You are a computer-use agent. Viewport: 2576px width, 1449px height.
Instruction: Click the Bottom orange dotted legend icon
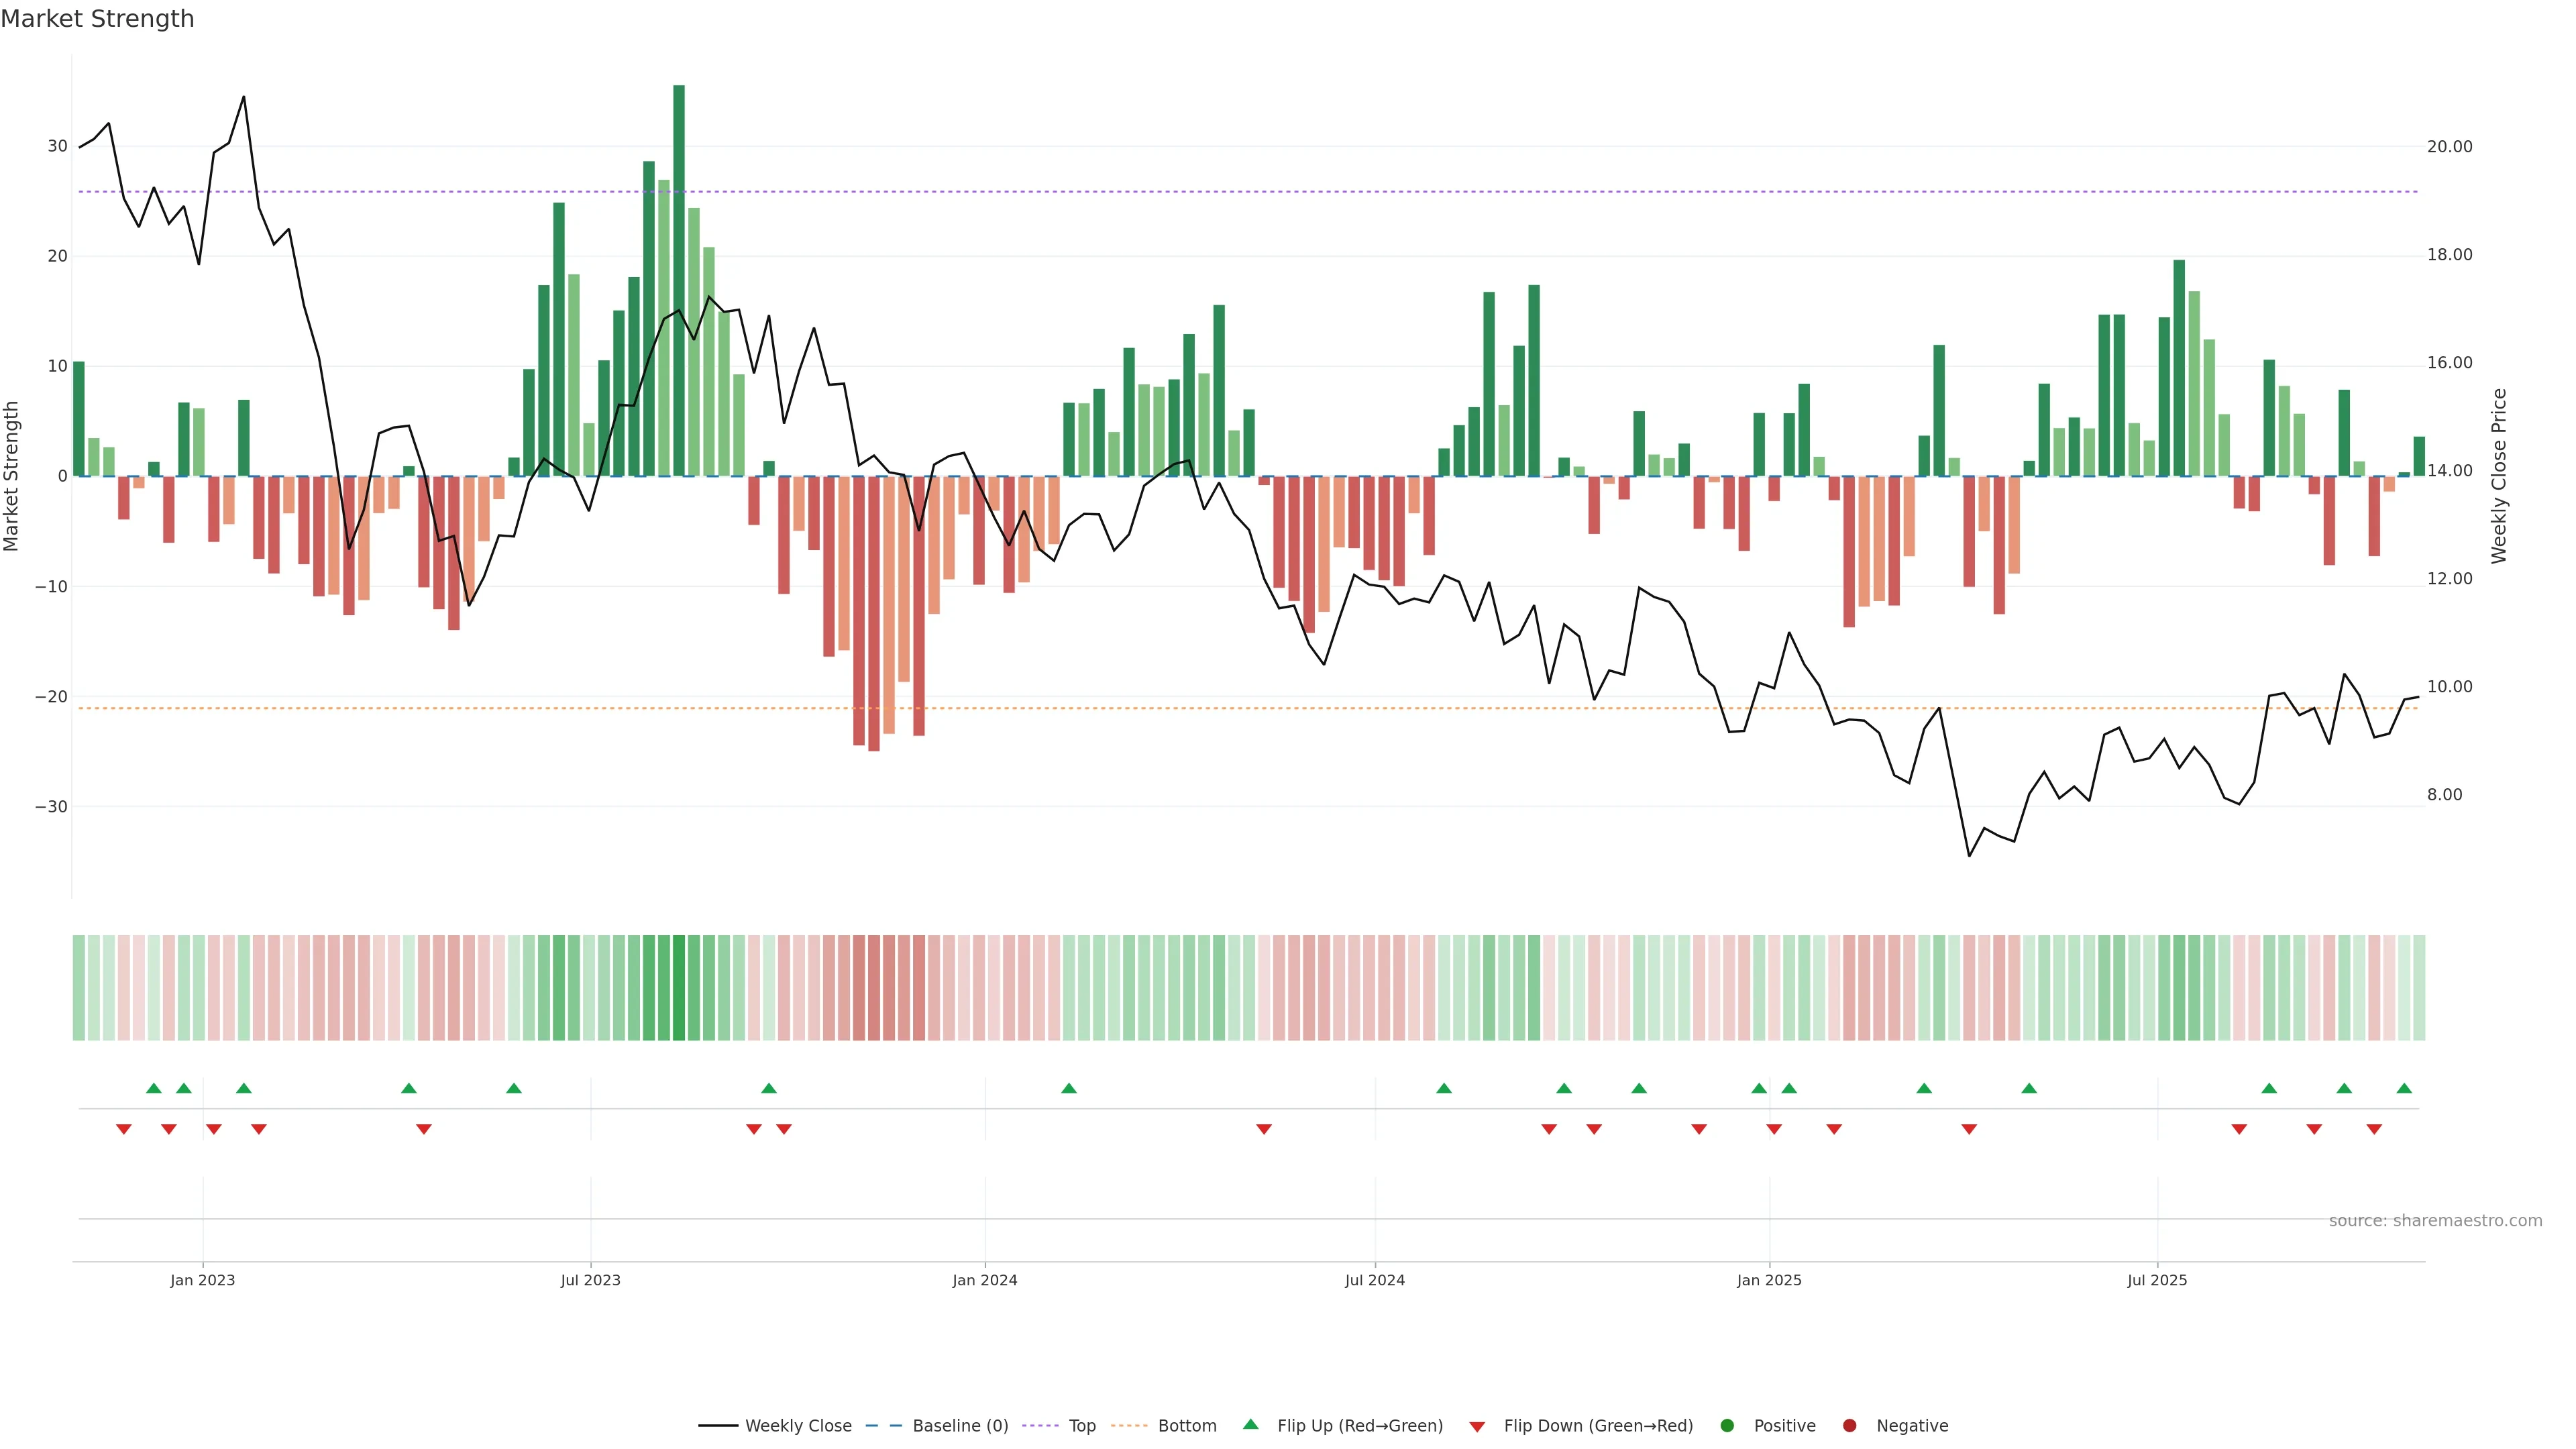(1129, 1426)
